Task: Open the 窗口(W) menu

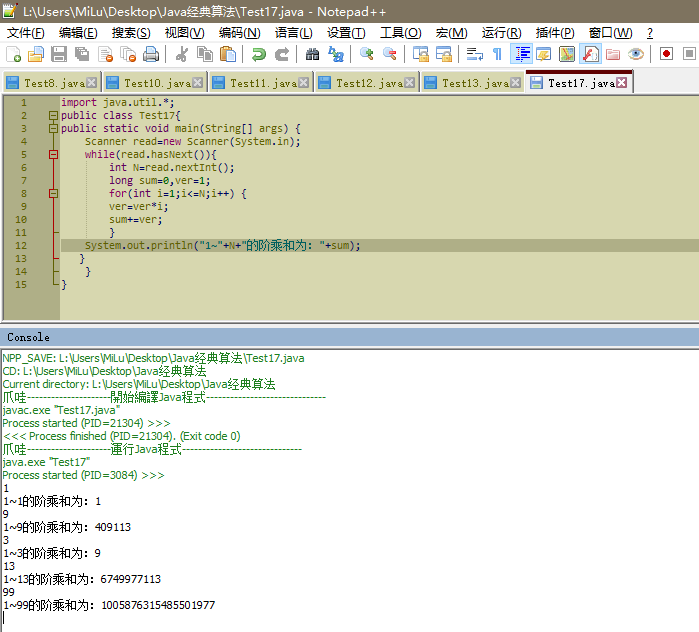Action: (x=610, y=33)
